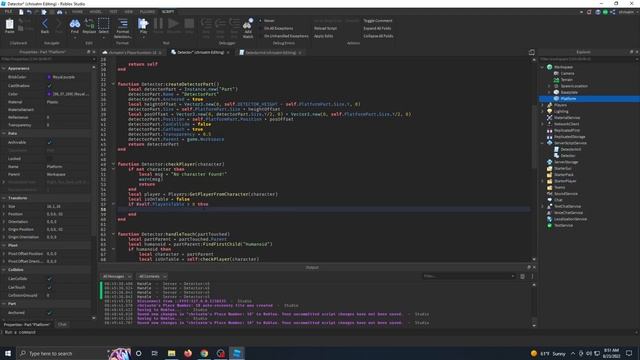The image size is (640, 360).
Task: Toggle the Anchored checkbox
Action: click(49, 313)
